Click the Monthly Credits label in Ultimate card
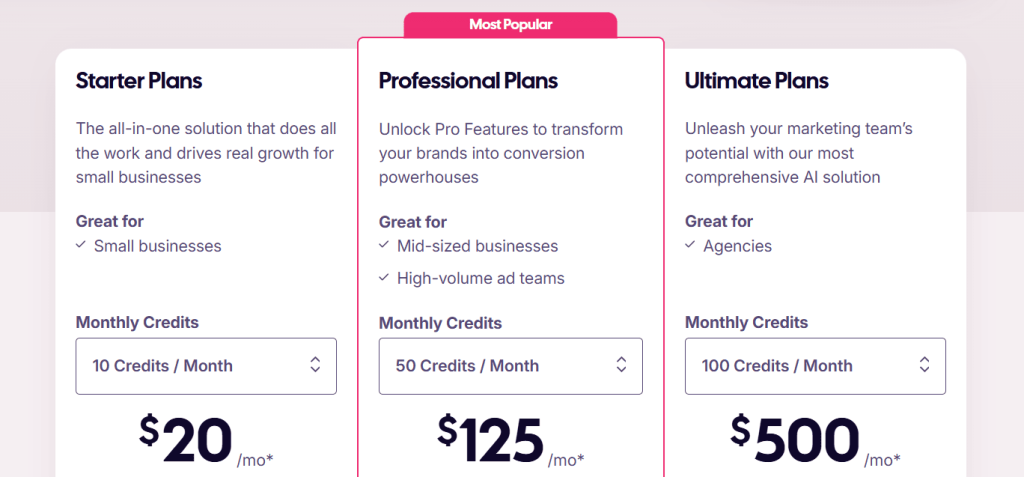1024x477 pixels. pos(746,322)
